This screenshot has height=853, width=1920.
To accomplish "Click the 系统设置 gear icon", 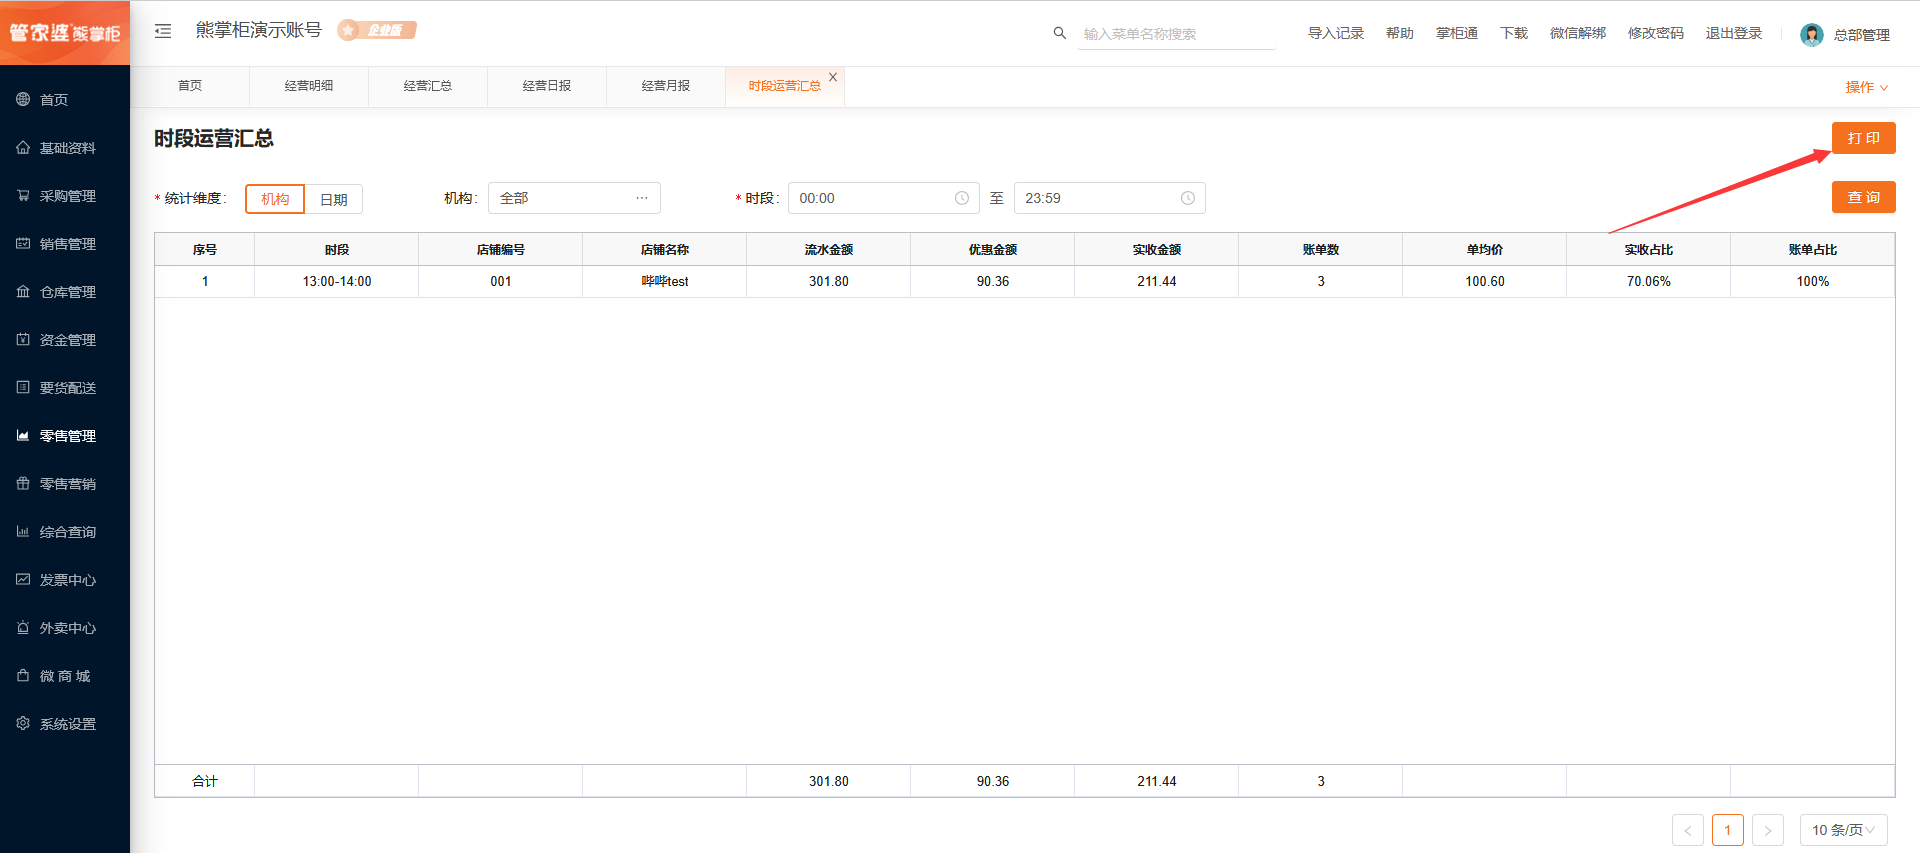I will click(23, 723).
